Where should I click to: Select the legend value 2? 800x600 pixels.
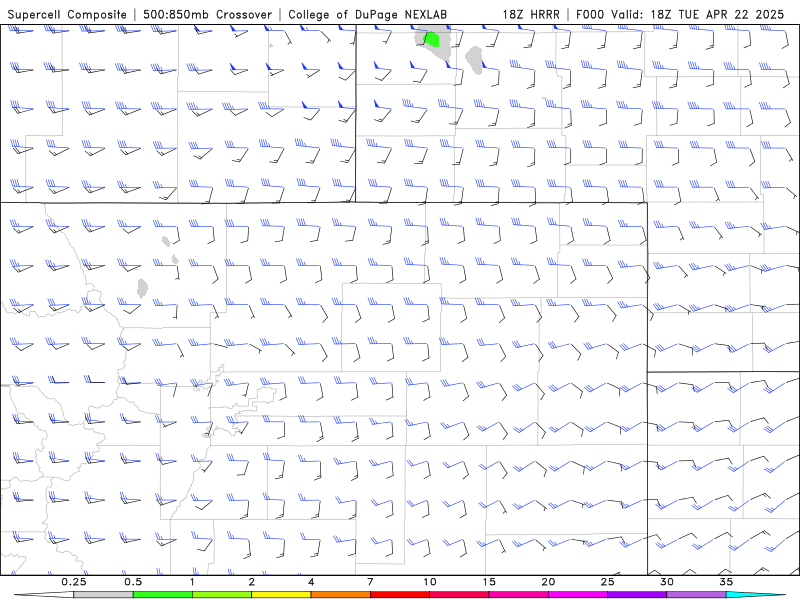point(252,582)
